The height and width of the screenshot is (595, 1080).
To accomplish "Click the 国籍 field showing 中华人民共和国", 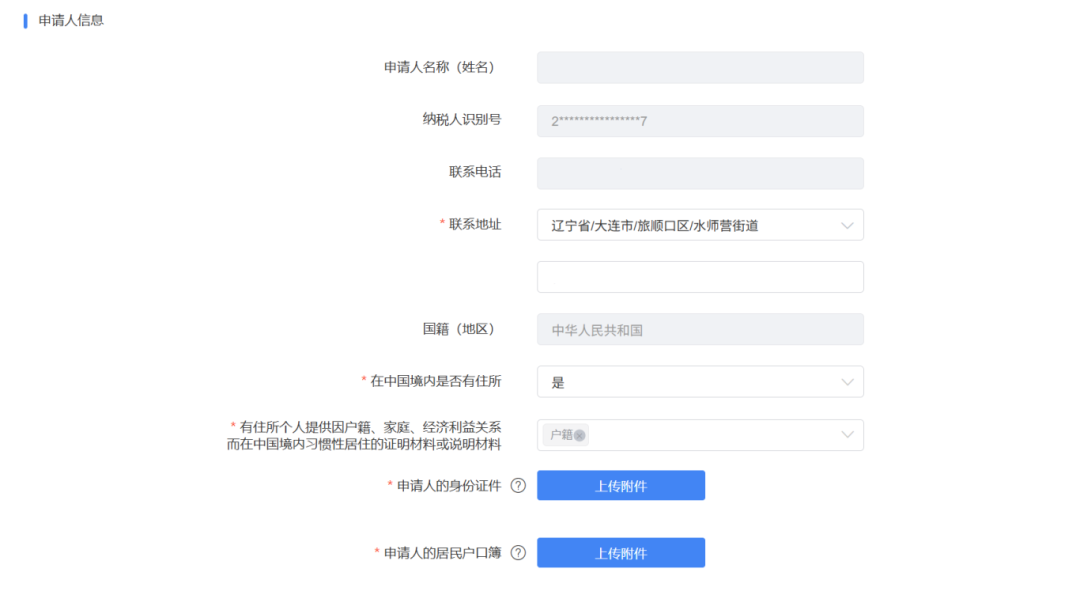I will pos(700,330).
